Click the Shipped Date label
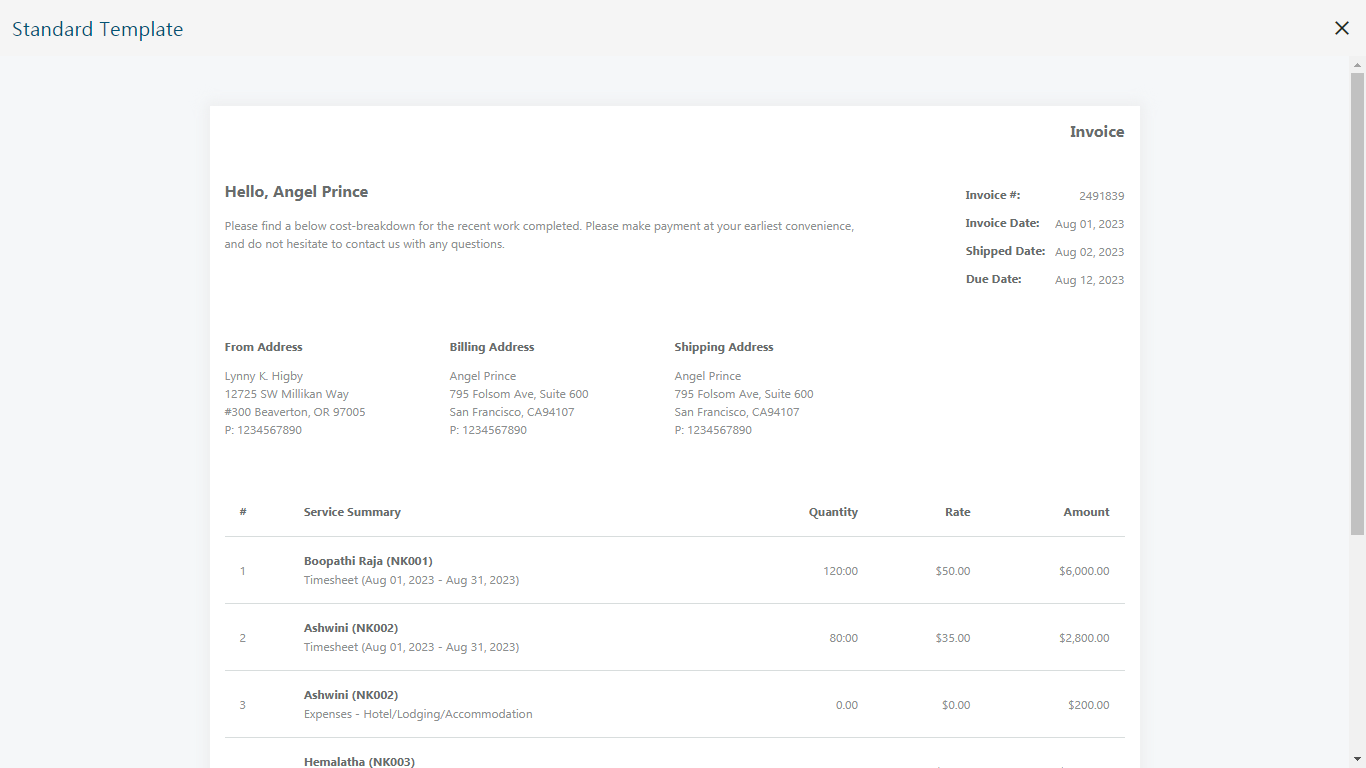 [1006, 251]
